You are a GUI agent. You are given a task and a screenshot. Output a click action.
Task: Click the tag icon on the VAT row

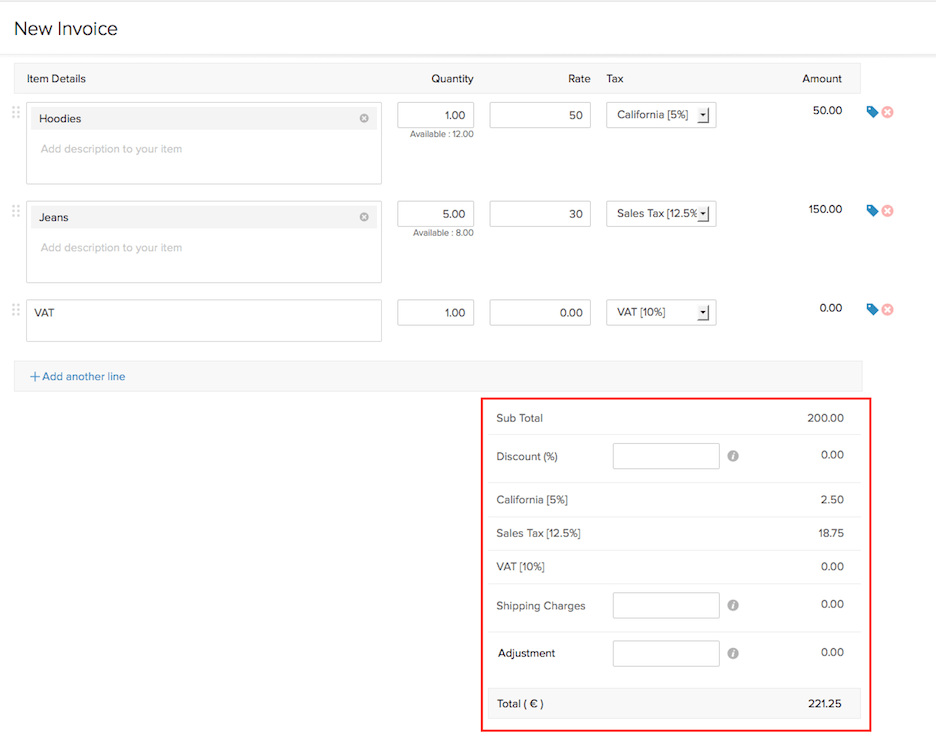pyautogui.click(x=872, y=310)
